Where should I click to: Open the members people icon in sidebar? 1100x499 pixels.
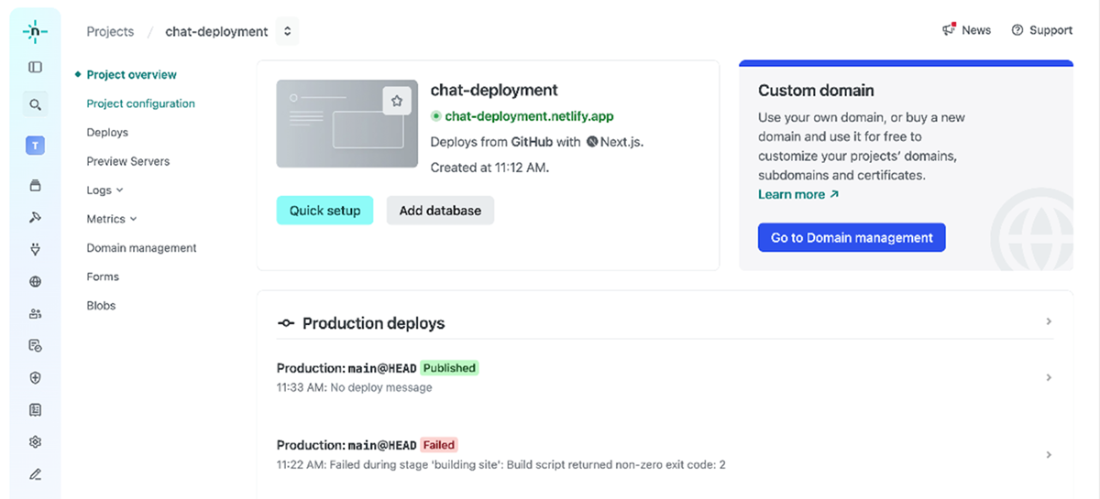pos(35,314)
